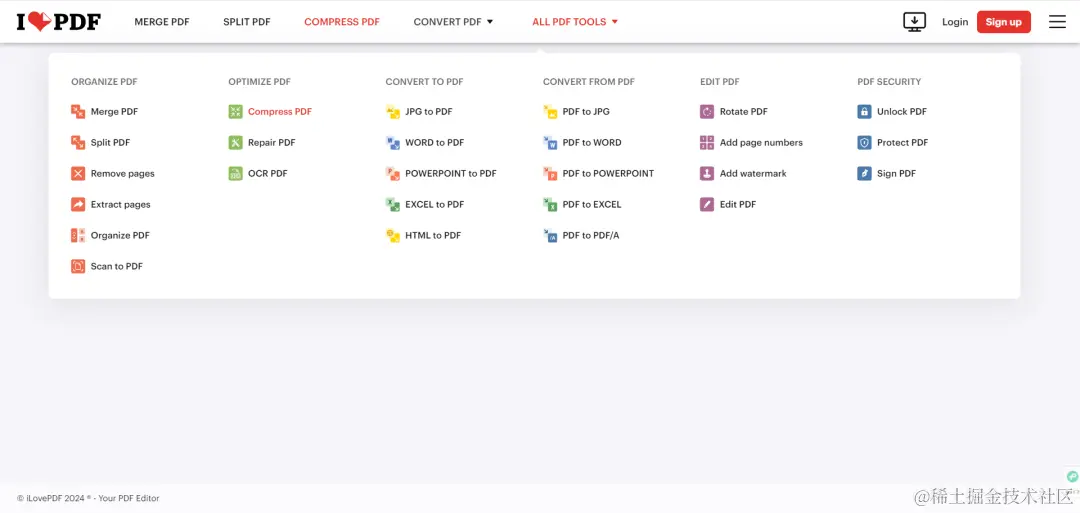Open the Extract pages text link
The width and height of the screenshot is (1080, 513).
[121, 205]
